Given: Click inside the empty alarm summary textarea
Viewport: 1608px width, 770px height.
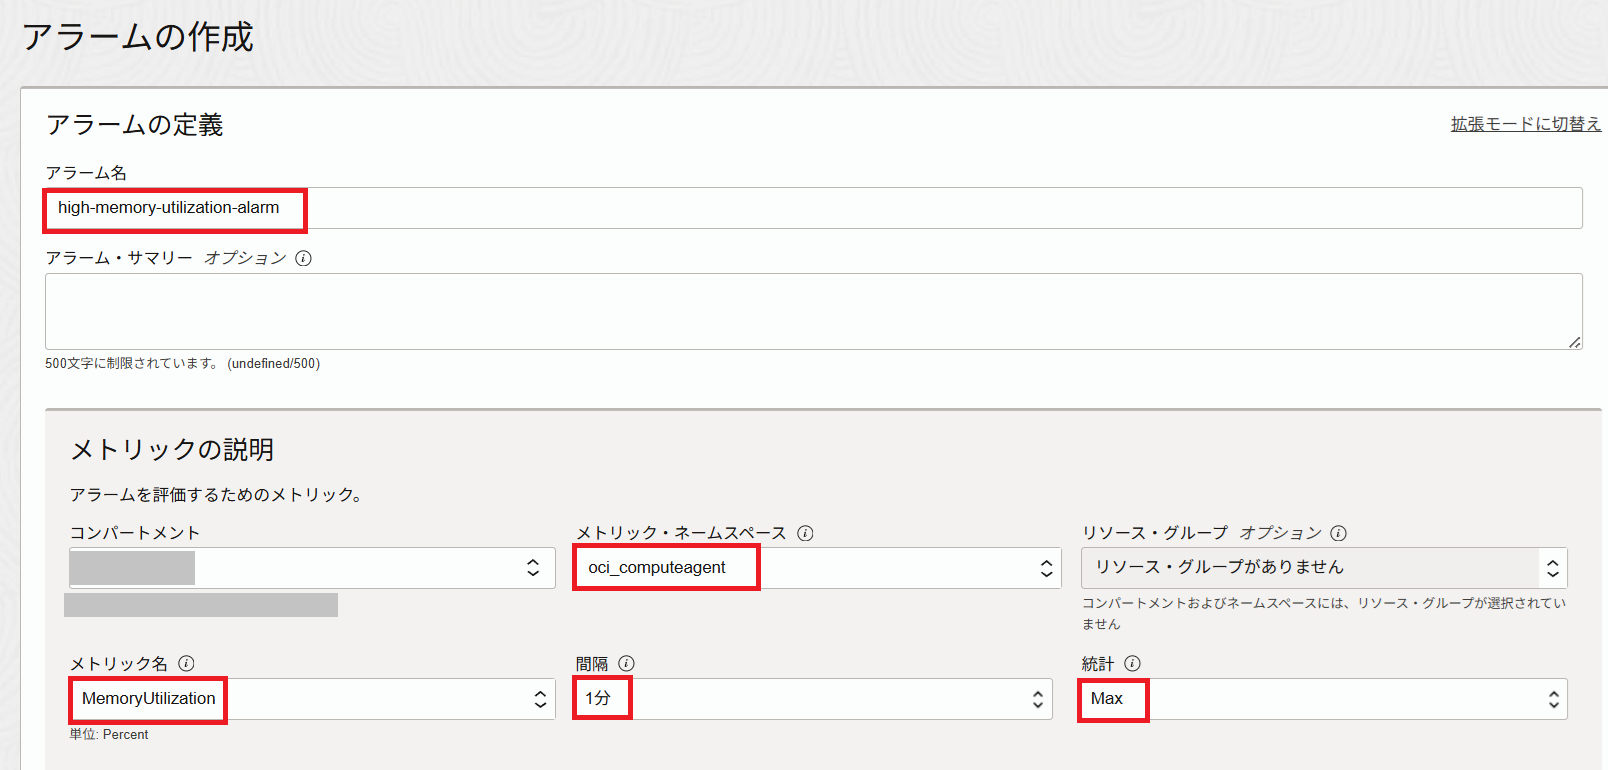Looking at the screenshot, I should tap(812, 311).
